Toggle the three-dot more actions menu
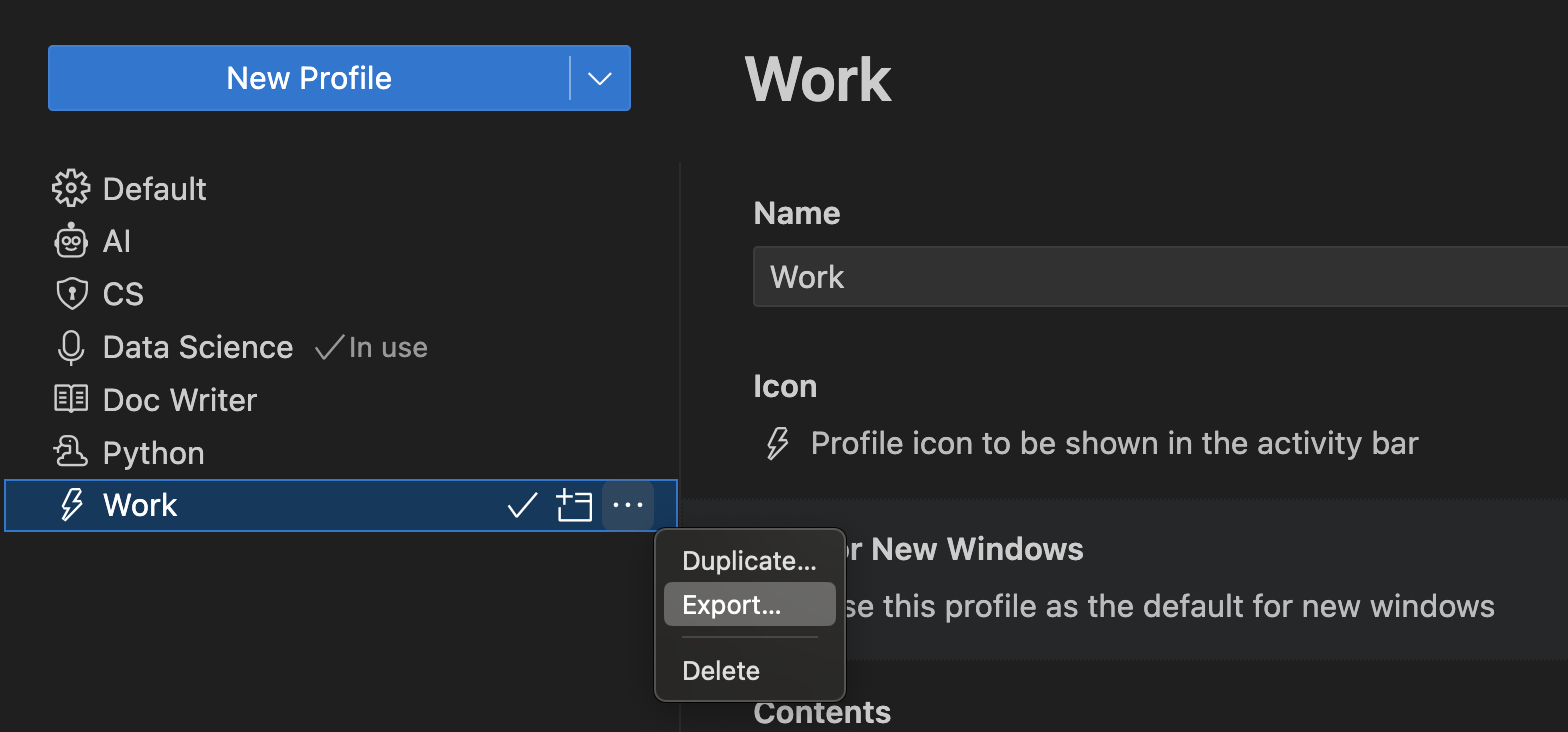This screenshot has height=732, width=1568. [627, 506]
